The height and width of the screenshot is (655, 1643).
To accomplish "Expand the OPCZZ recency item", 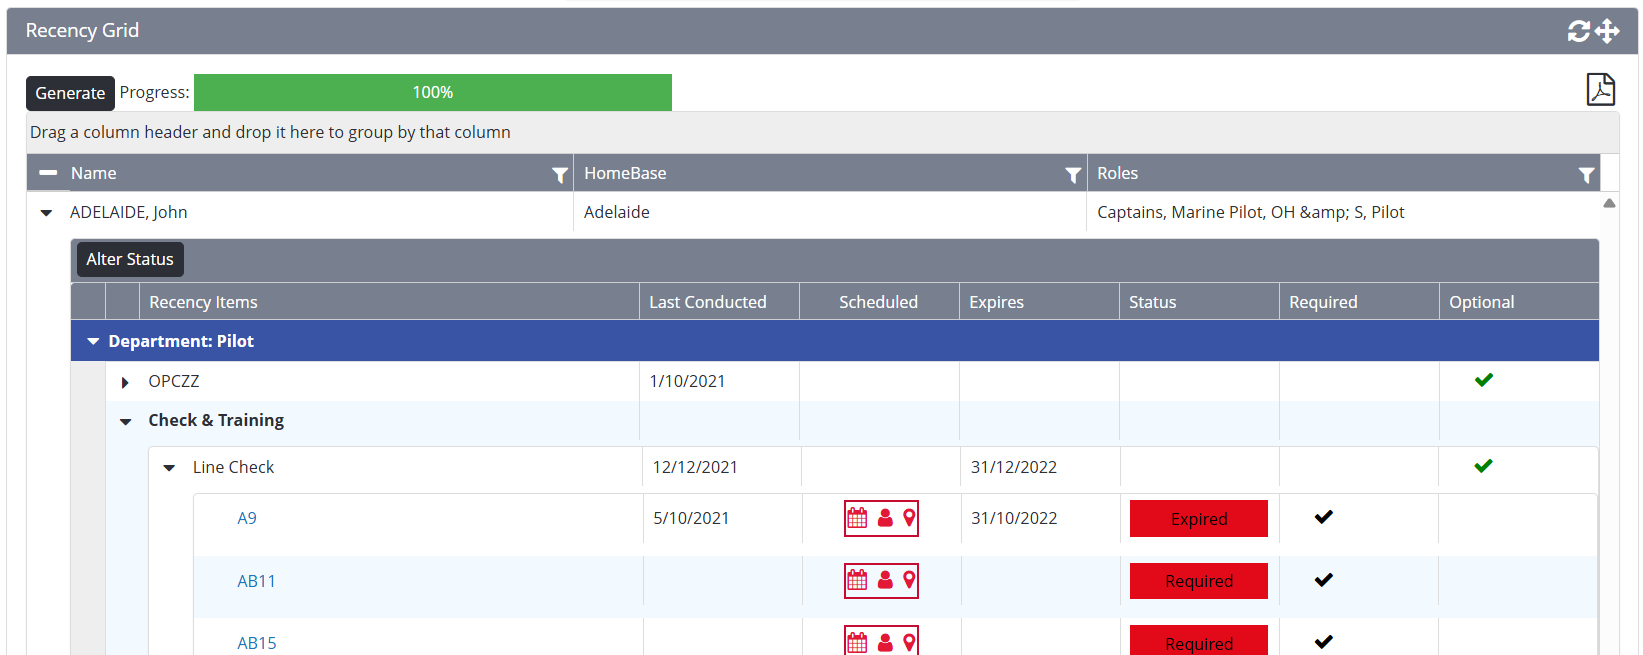I will click(125, 382).
